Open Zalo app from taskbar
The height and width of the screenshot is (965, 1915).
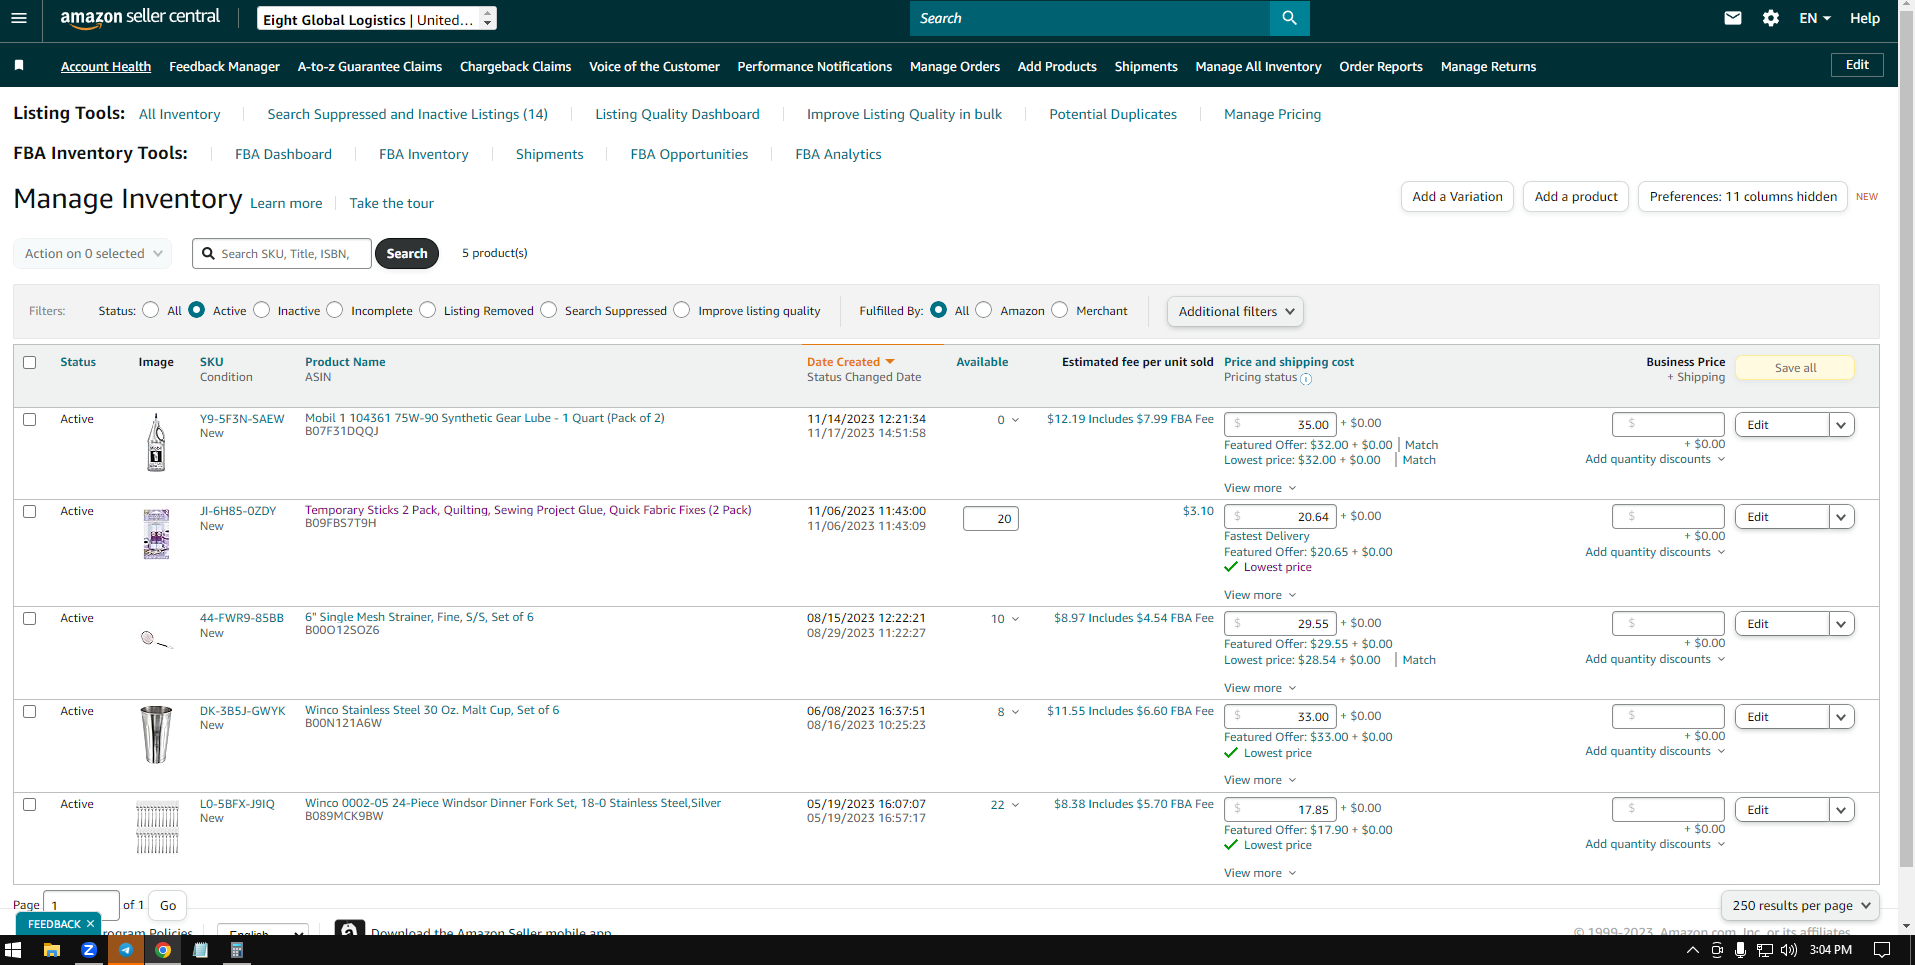(89, 950)
